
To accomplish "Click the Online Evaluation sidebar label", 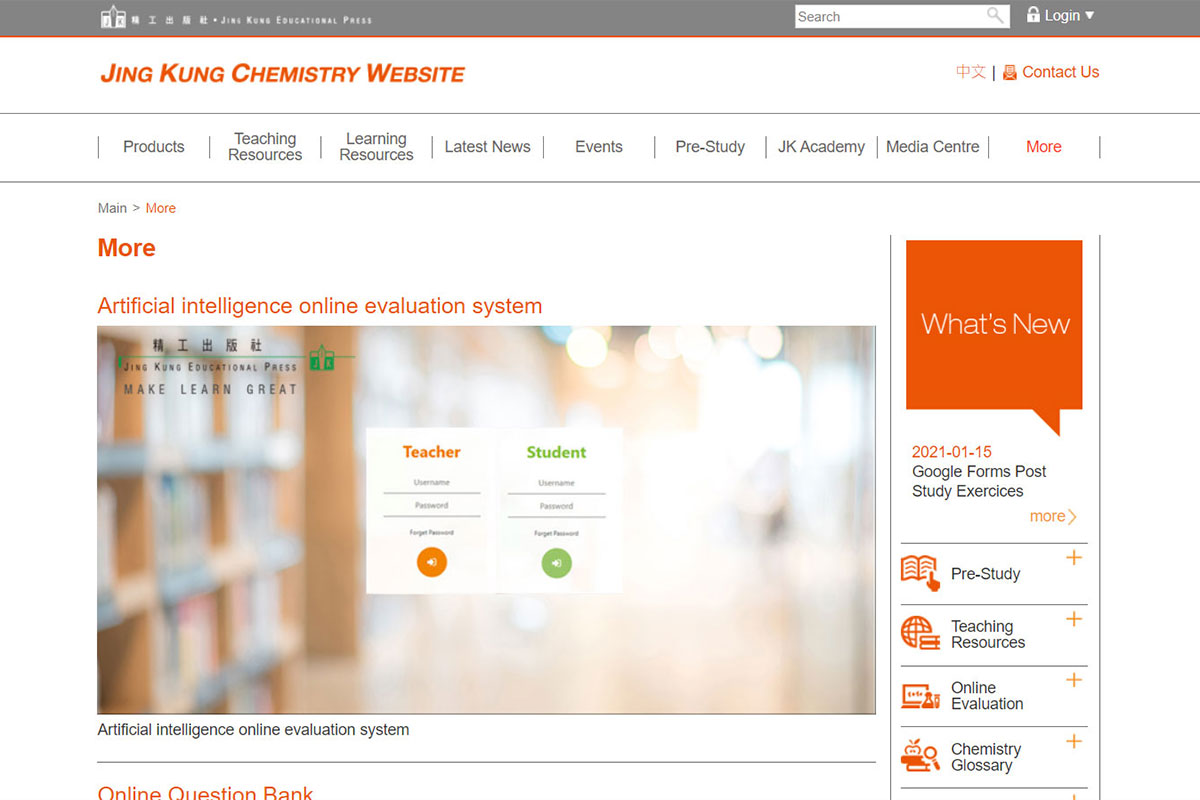I will (987, 696).
